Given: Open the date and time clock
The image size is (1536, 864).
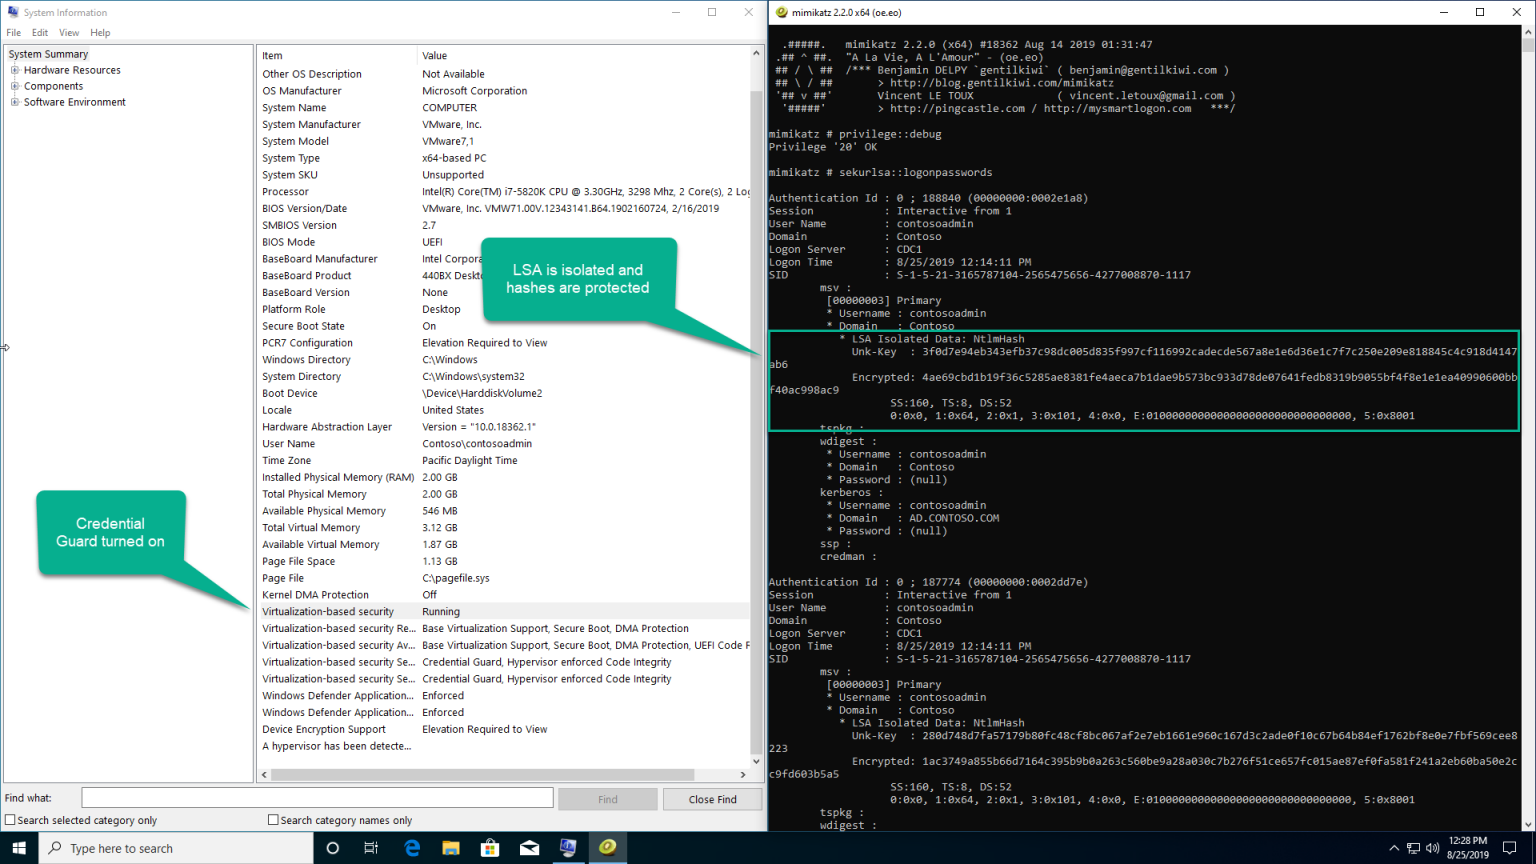Looking at the screenshot, I should 1468,848.
